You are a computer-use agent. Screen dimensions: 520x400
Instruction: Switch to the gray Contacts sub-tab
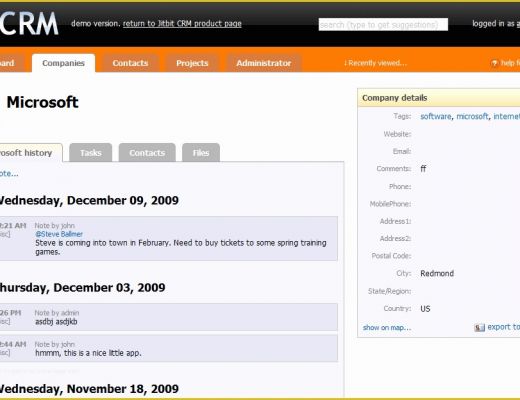tap(147, 153)
